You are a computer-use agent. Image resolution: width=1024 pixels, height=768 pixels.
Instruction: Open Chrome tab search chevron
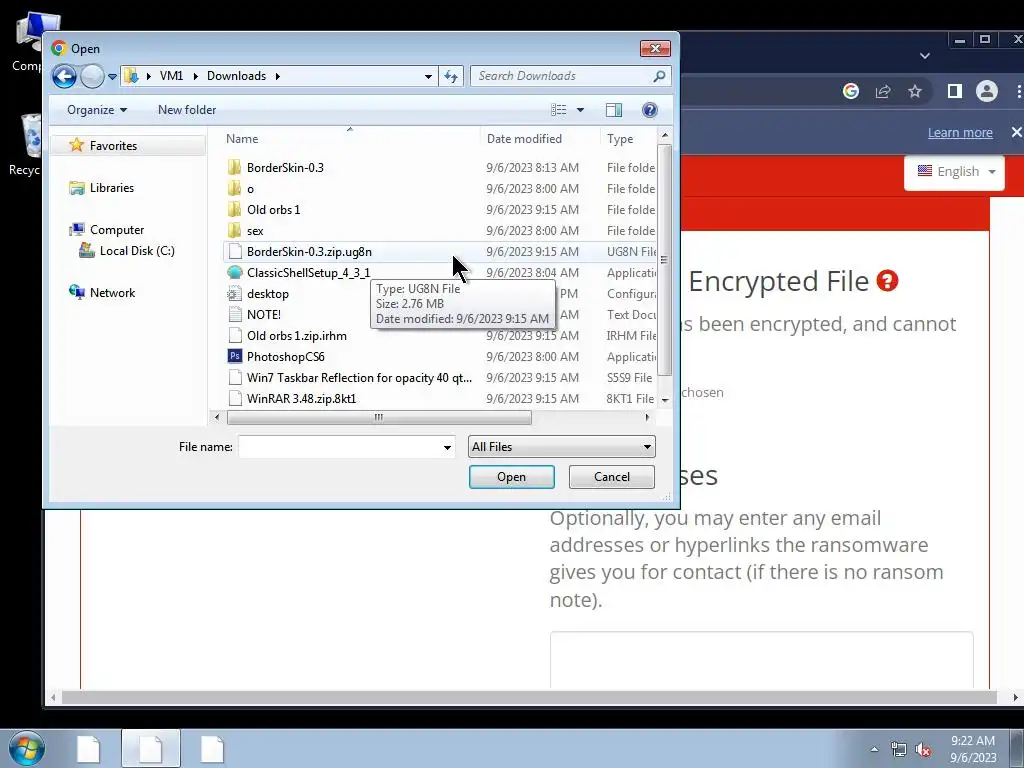click(925, 56)
